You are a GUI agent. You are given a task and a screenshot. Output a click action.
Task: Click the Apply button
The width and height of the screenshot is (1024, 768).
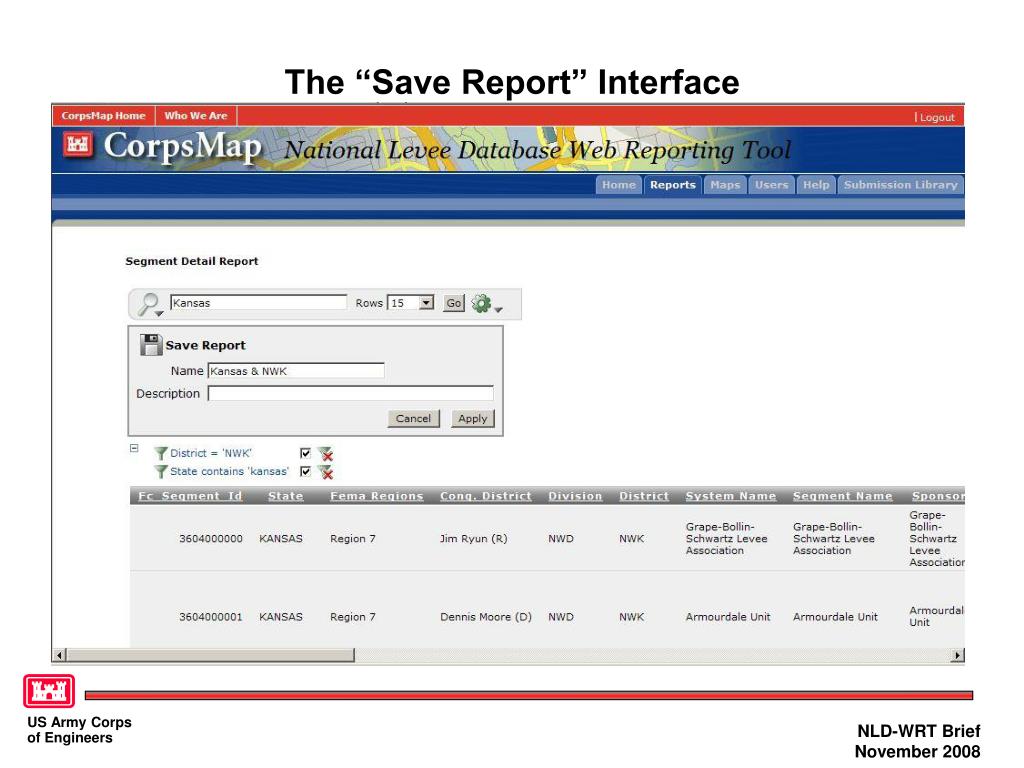coord(473,419)
